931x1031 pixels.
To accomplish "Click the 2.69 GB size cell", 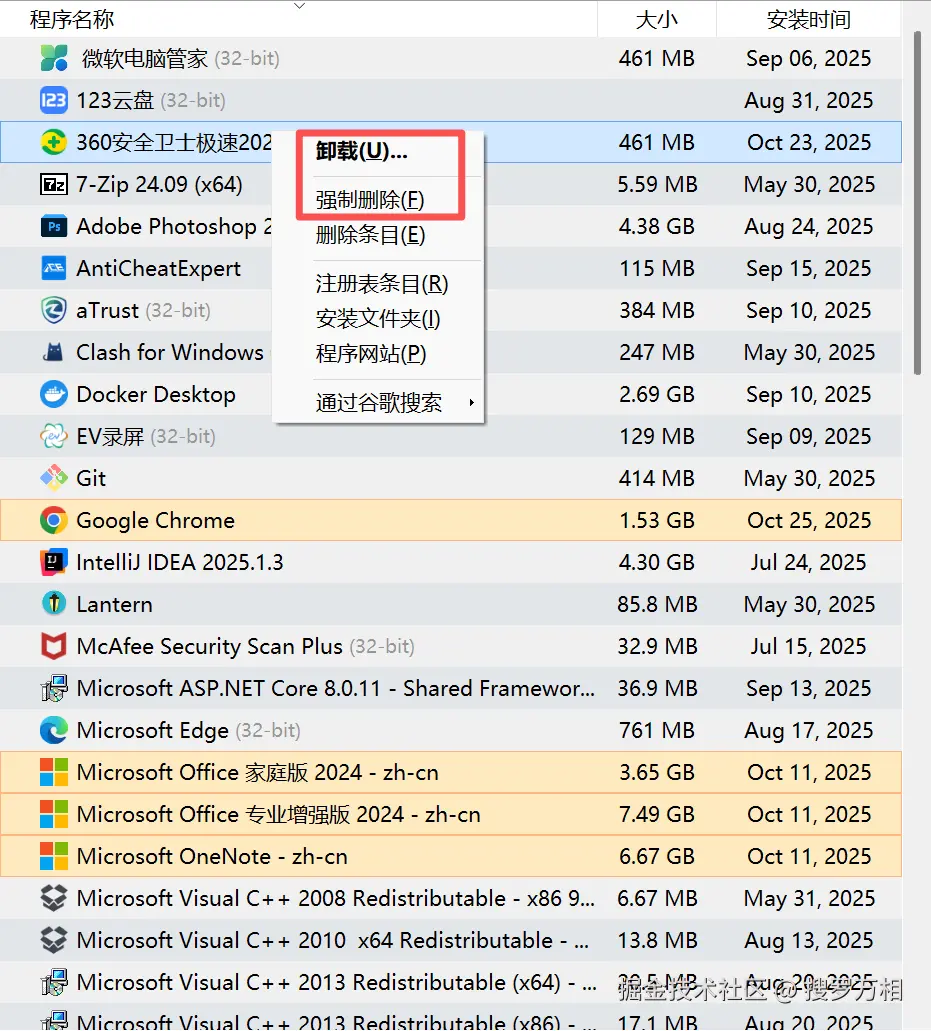I will [657, 395].
